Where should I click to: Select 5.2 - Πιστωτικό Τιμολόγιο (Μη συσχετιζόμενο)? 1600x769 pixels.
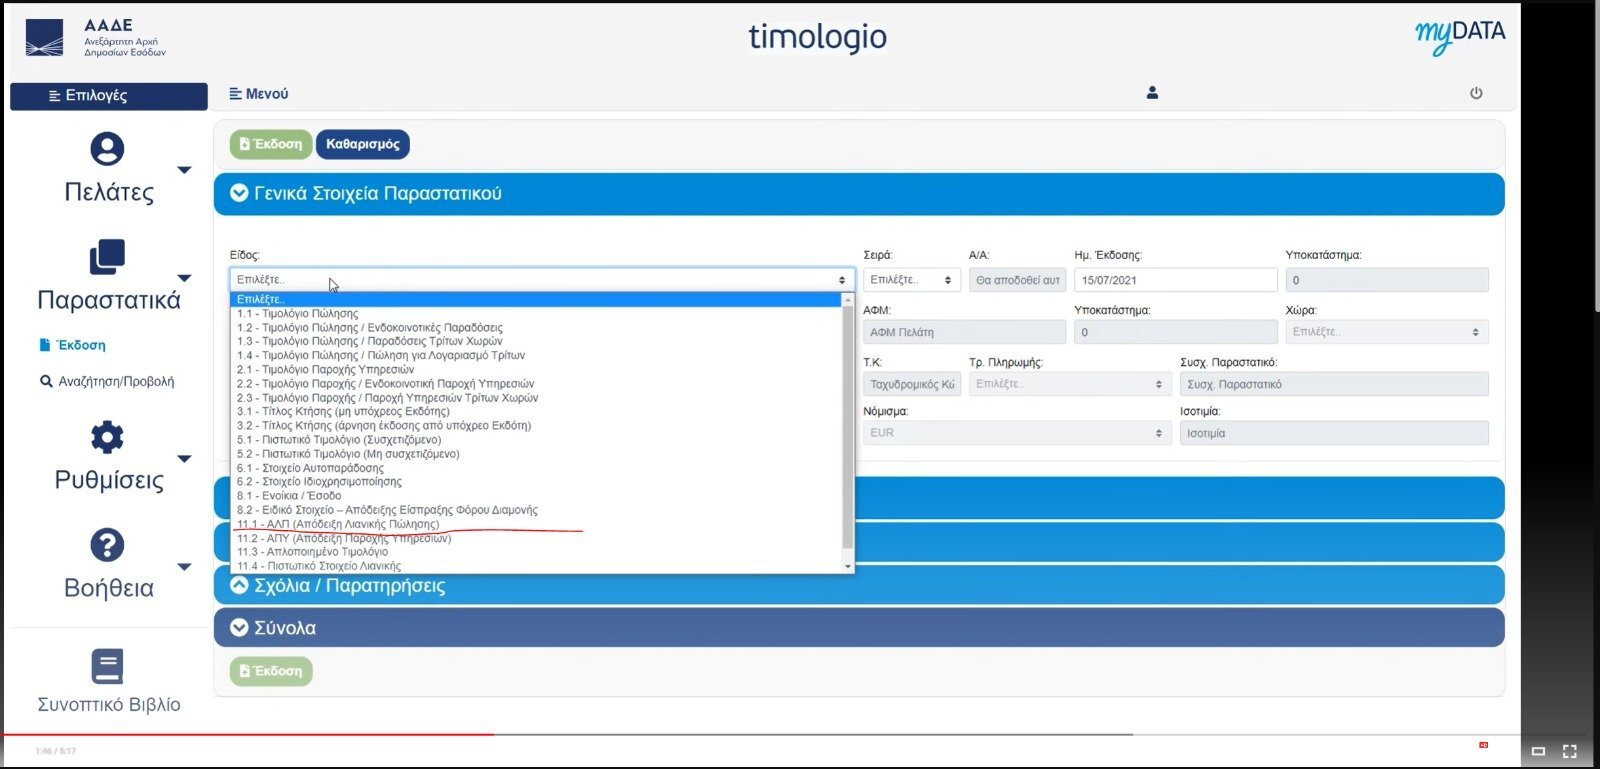point(537,454)
